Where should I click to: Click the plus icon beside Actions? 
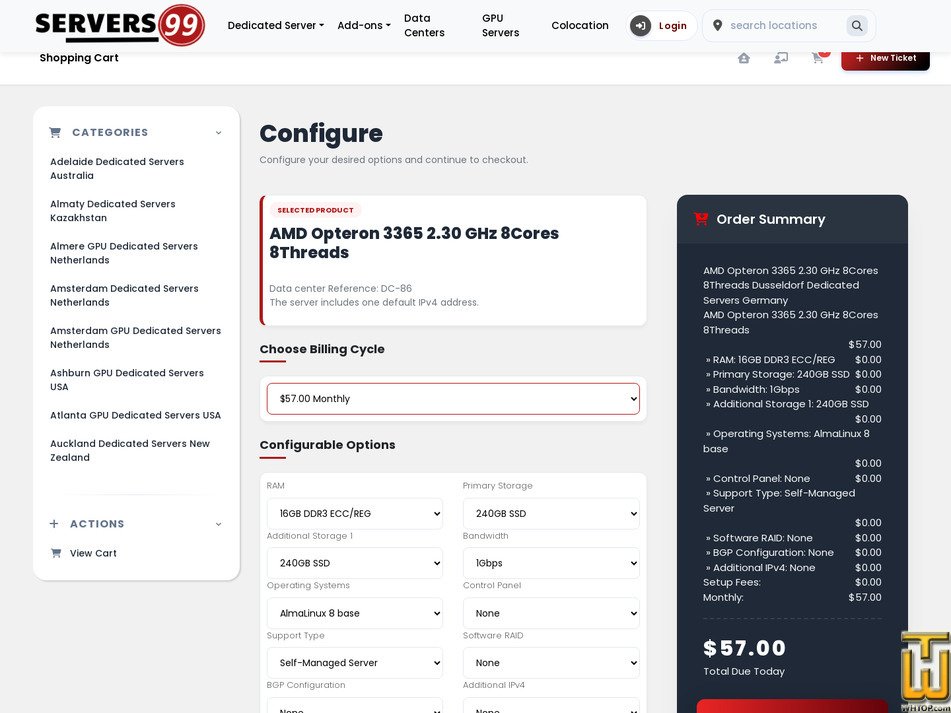[x=54, y=524]
